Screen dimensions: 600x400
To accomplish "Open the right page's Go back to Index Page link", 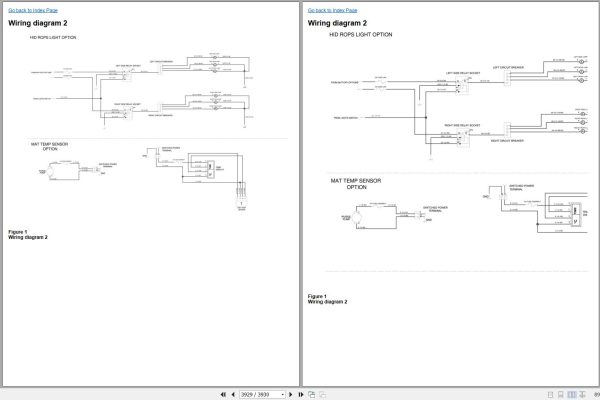I will click(x=333, y=10).
